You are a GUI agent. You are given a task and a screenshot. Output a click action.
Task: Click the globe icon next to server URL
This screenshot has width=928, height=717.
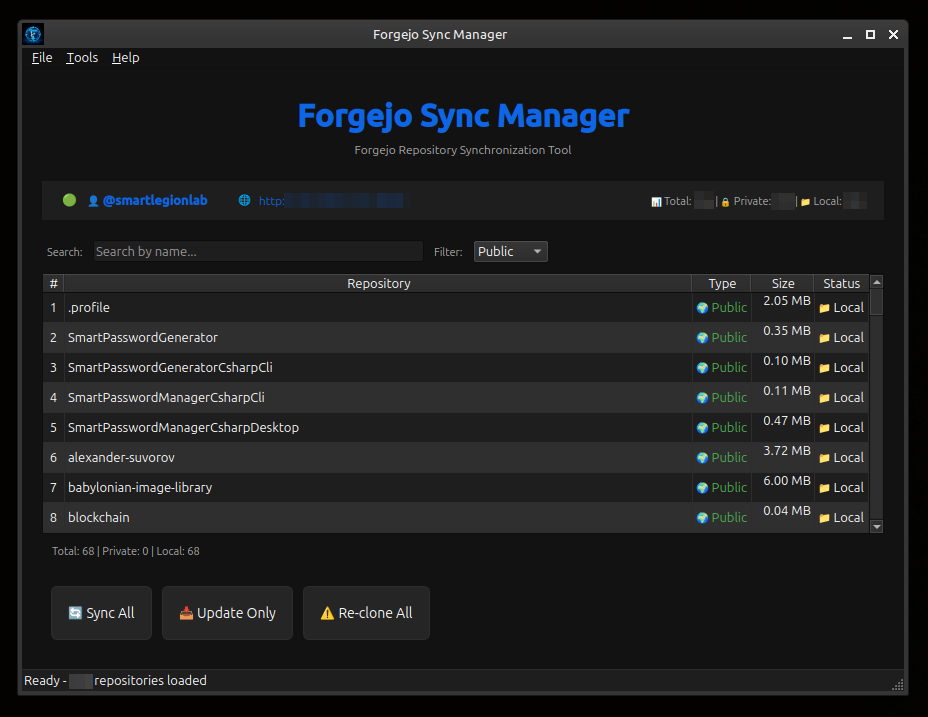pyautogui.click(x=244, y=200)
